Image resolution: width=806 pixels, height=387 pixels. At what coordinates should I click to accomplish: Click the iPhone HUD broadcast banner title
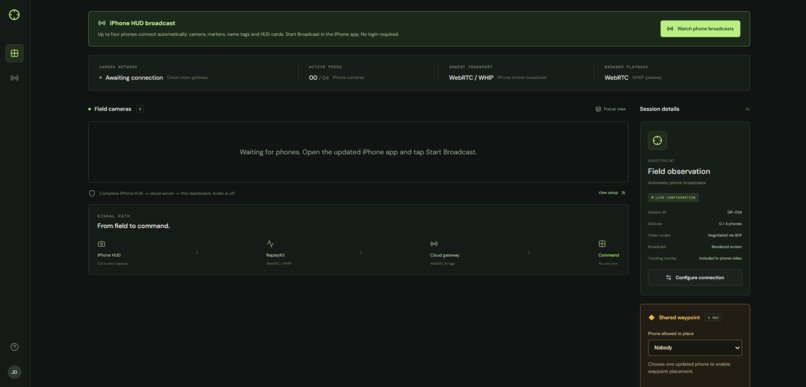(142, 23)
